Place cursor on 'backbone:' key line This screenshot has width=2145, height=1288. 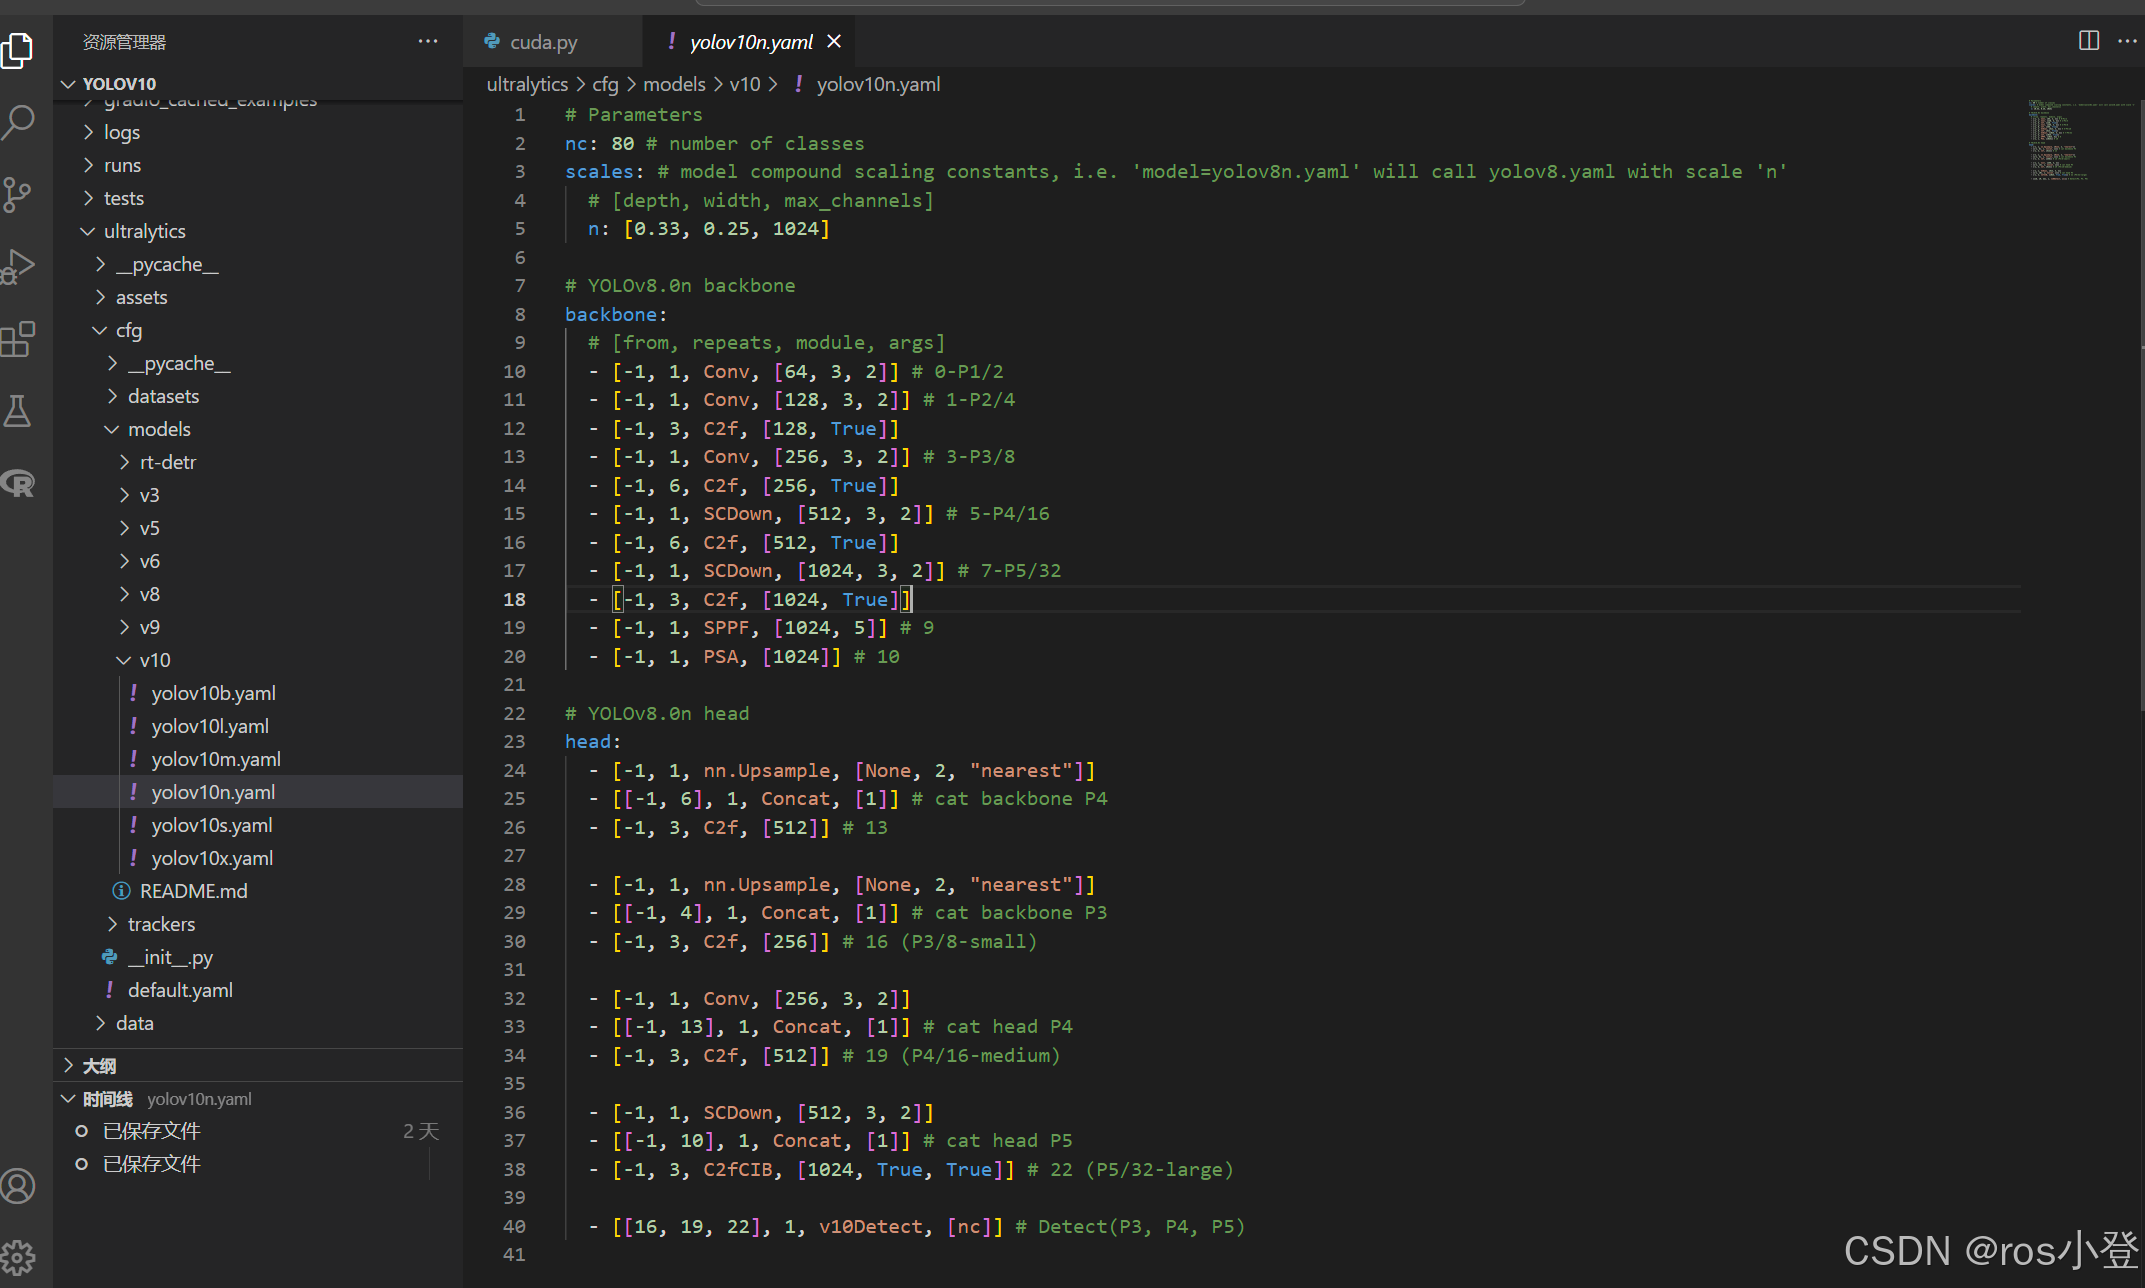[616, 314]
